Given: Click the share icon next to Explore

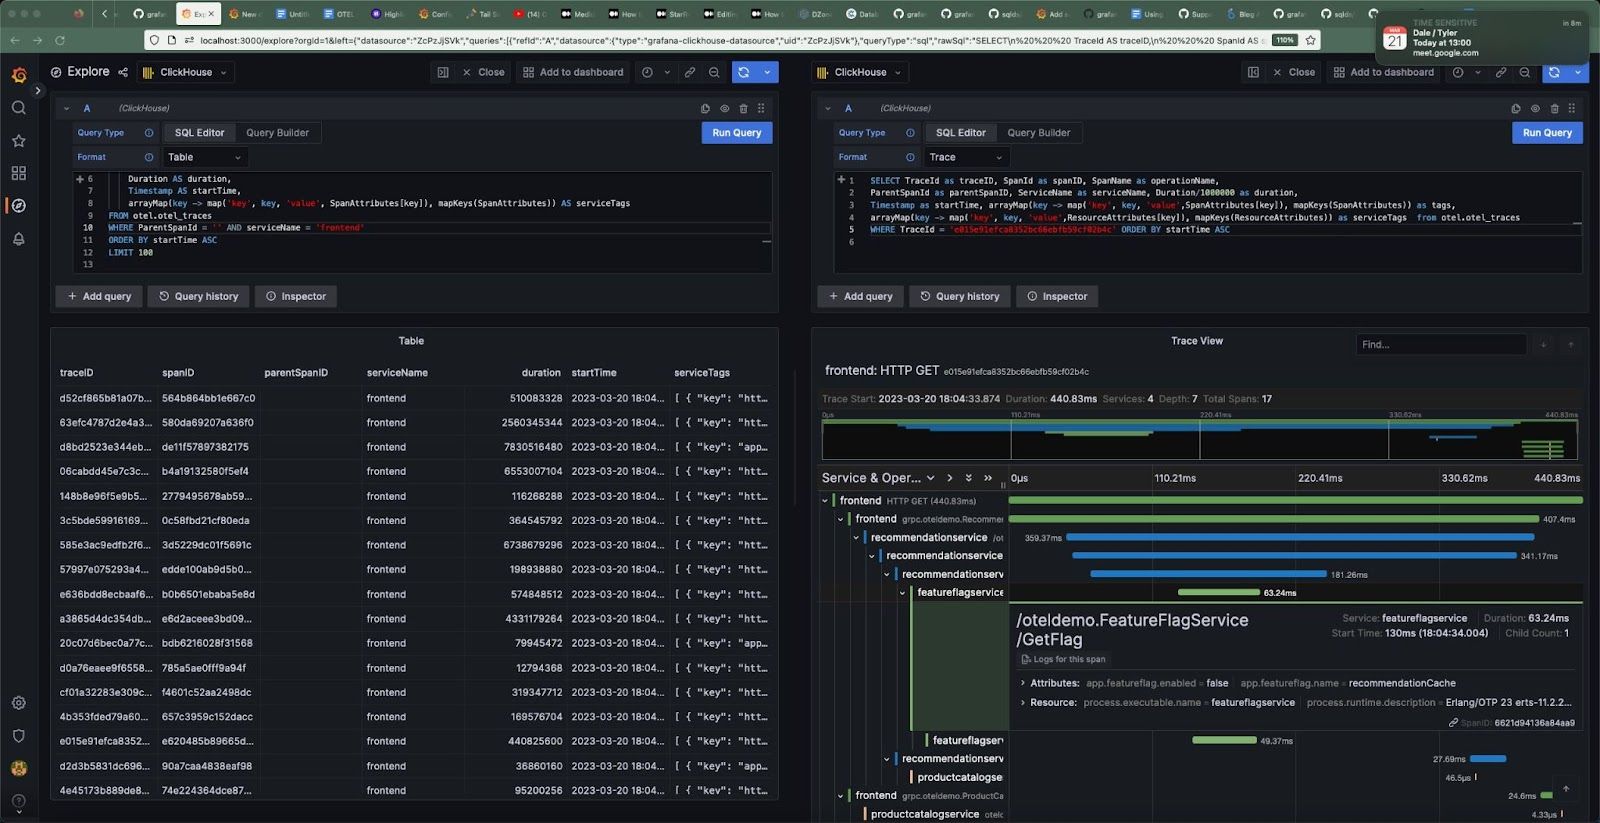Looking at the screenshot, I should point(123,72).
